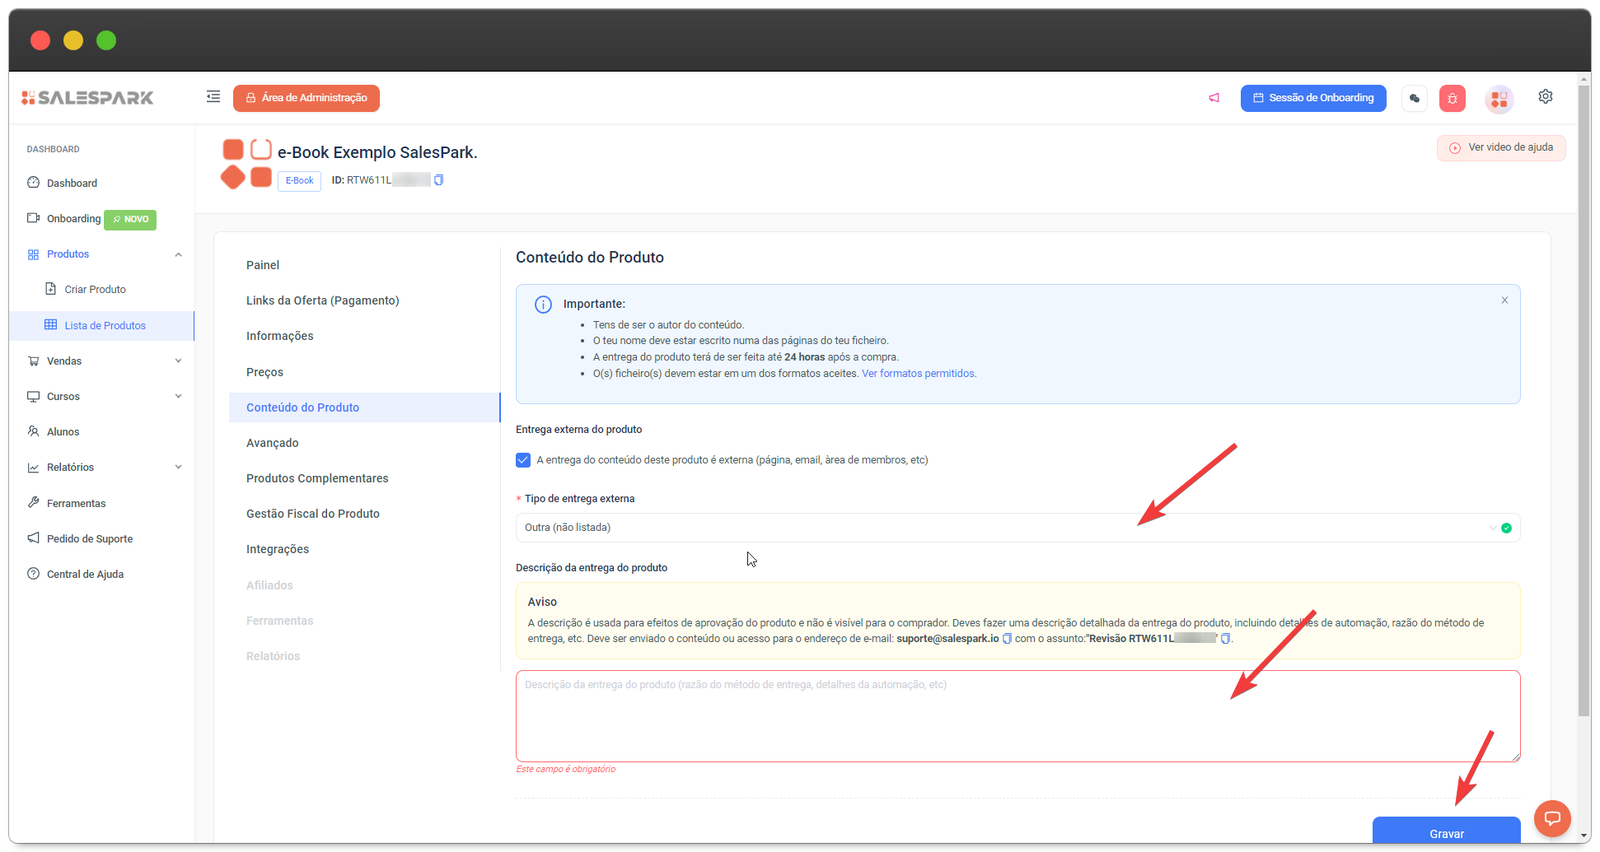The height and width of the screenshot is (852, 1600).
Task: Open the settings gear icon
Action: point(1545,97)
